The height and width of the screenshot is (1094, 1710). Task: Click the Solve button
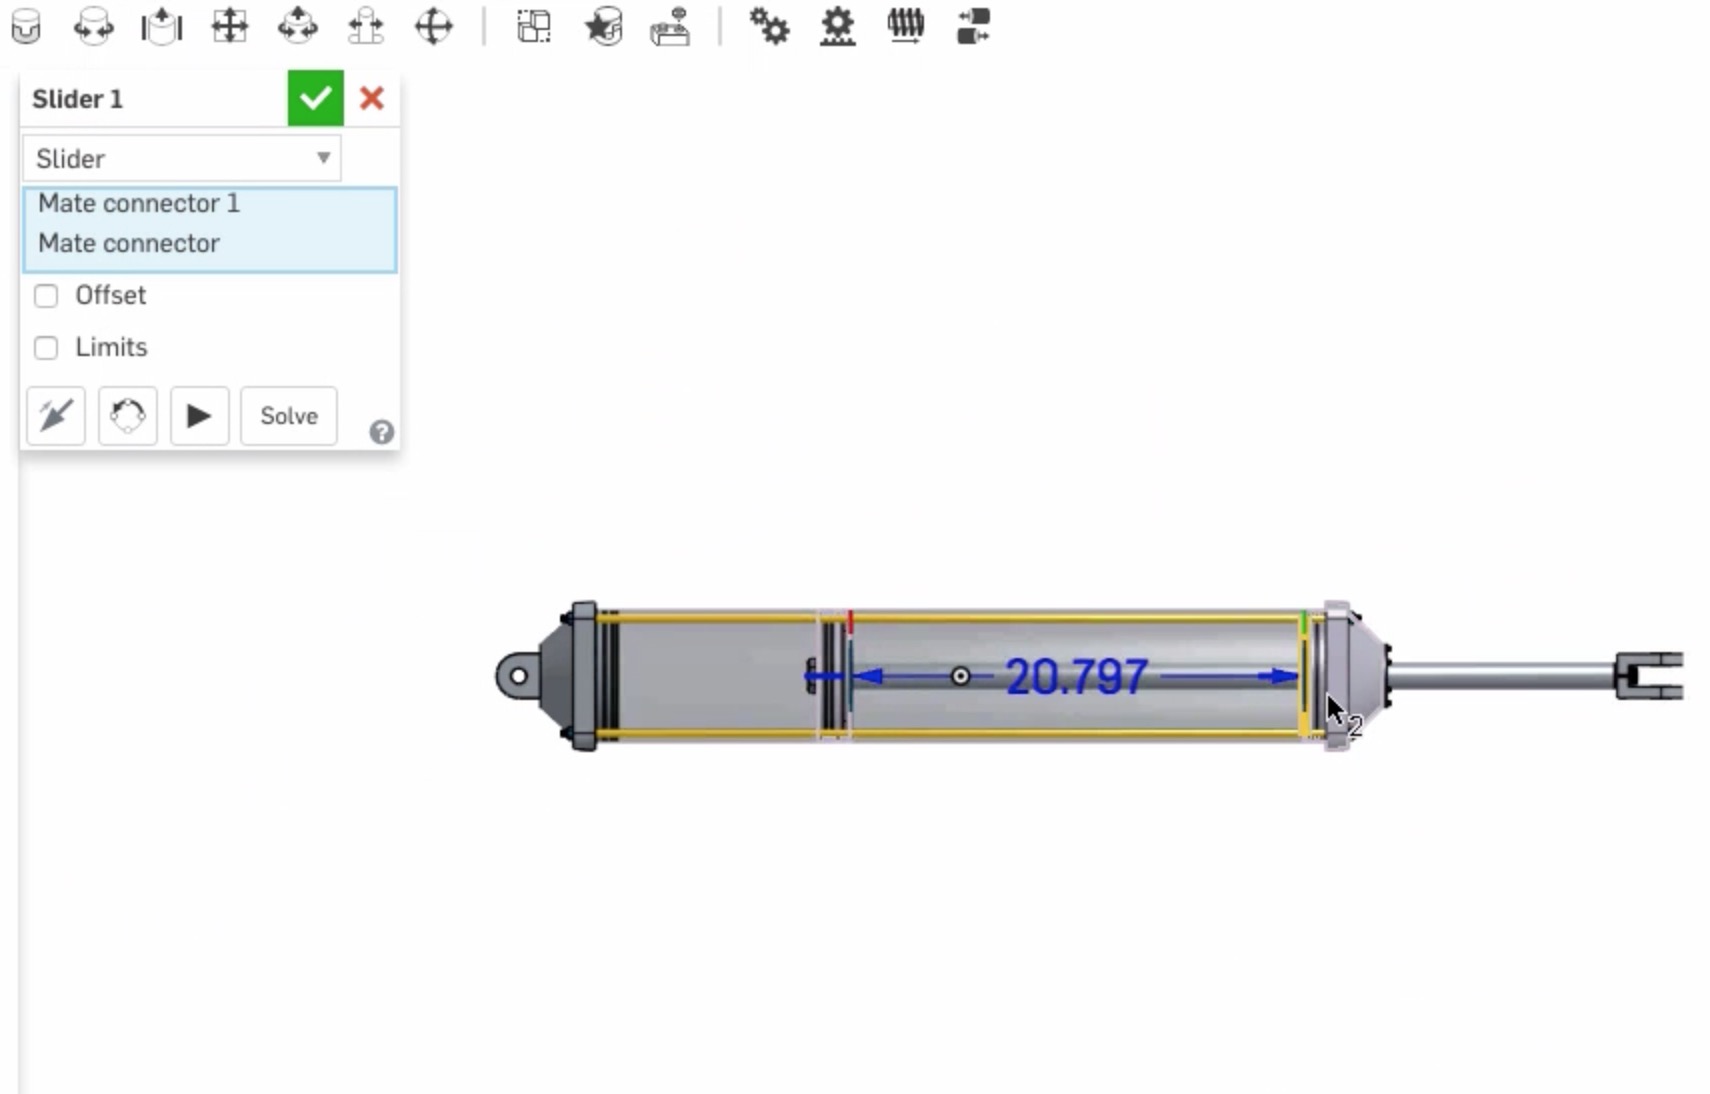289,416
